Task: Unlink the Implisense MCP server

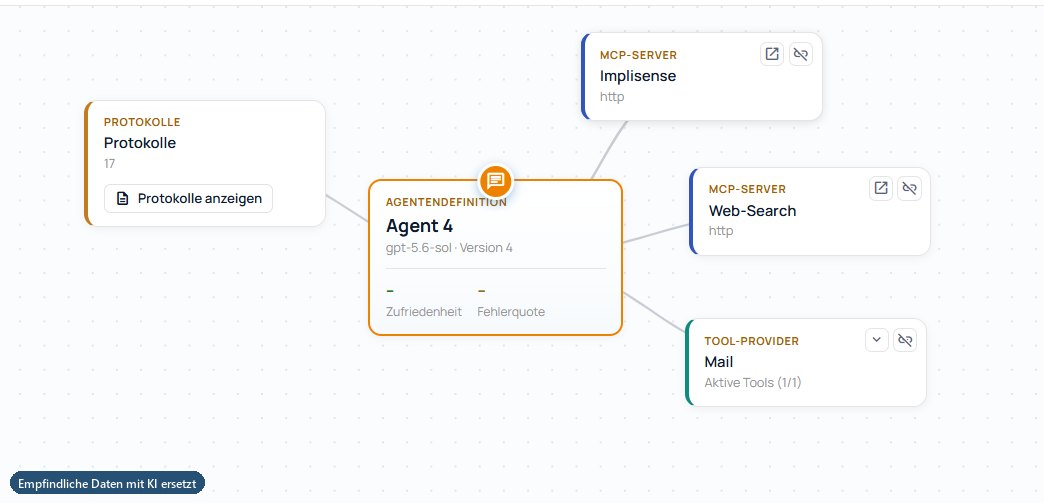Action: [x=801, y=54]
